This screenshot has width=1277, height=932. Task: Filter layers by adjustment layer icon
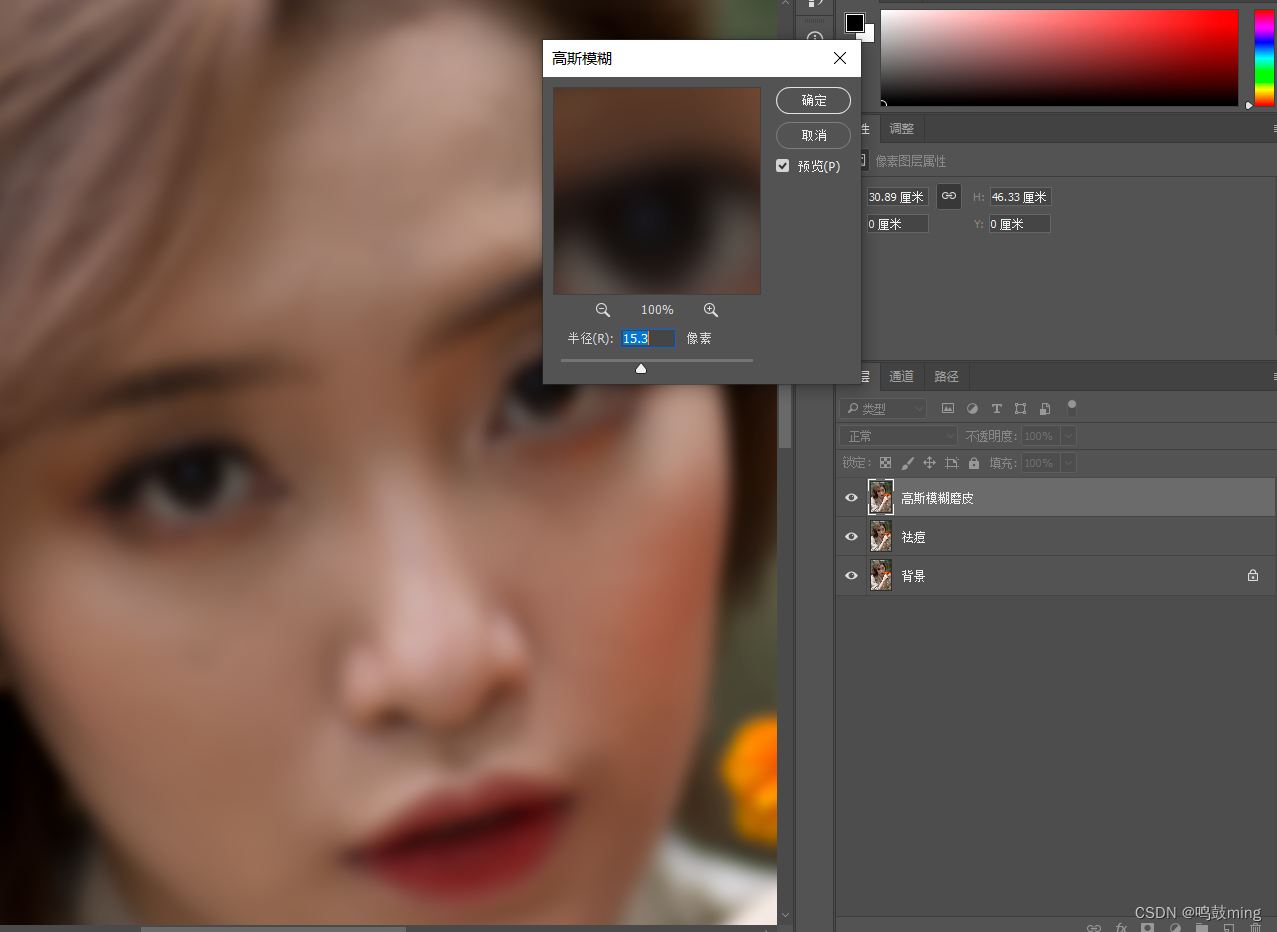click(972, 408)
